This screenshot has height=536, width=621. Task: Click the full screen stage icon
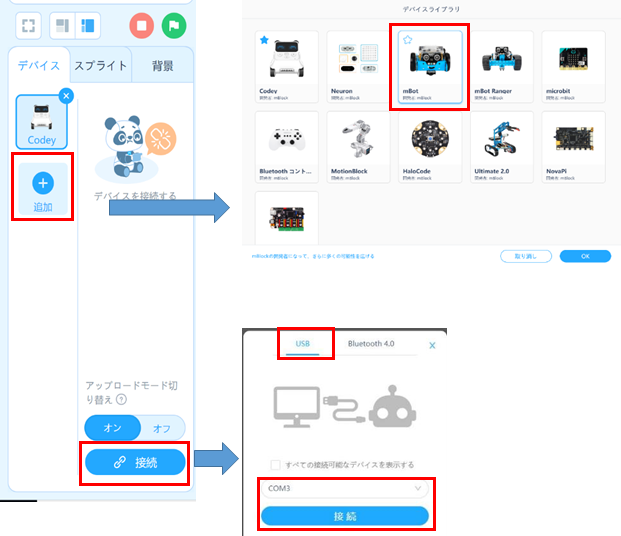[x=28, y=26]
